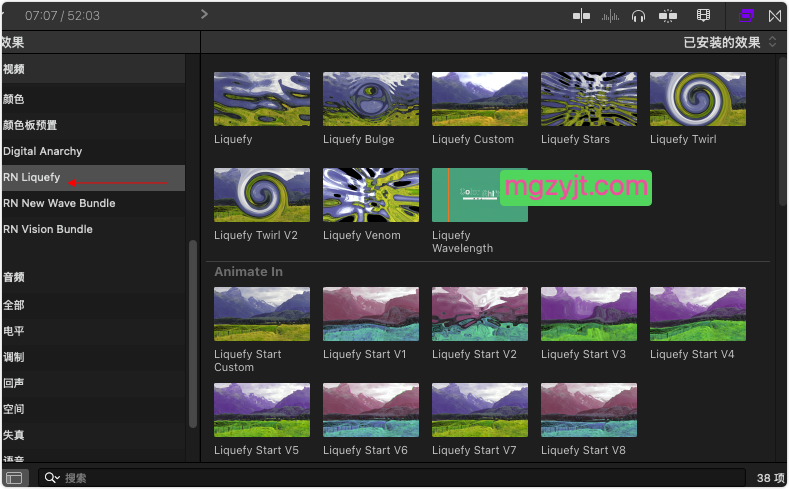Toggle the solo headphones icon
Viewport: 789px width, 489px height.
[x=638, y=17]
